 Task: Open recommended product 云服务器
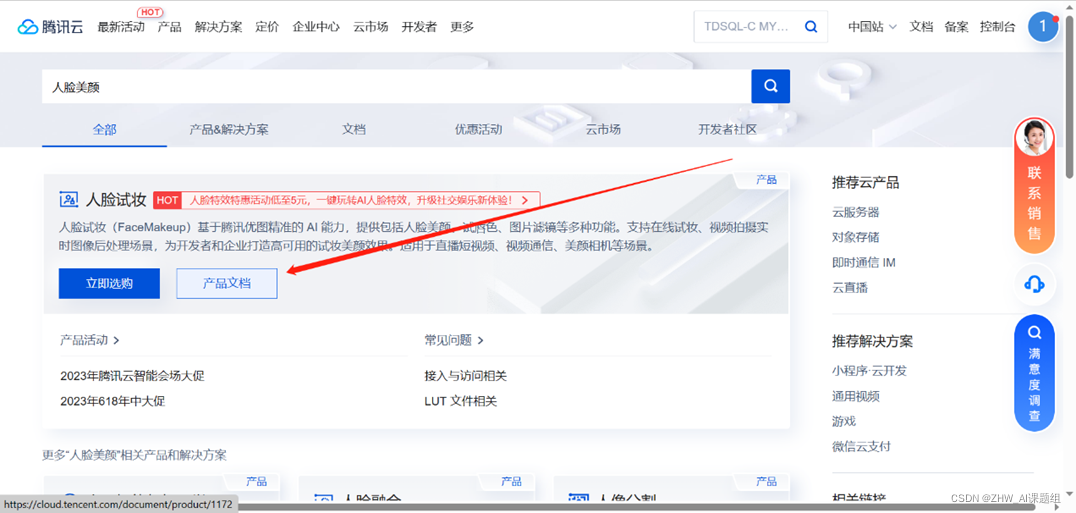[x=856, y=213]
